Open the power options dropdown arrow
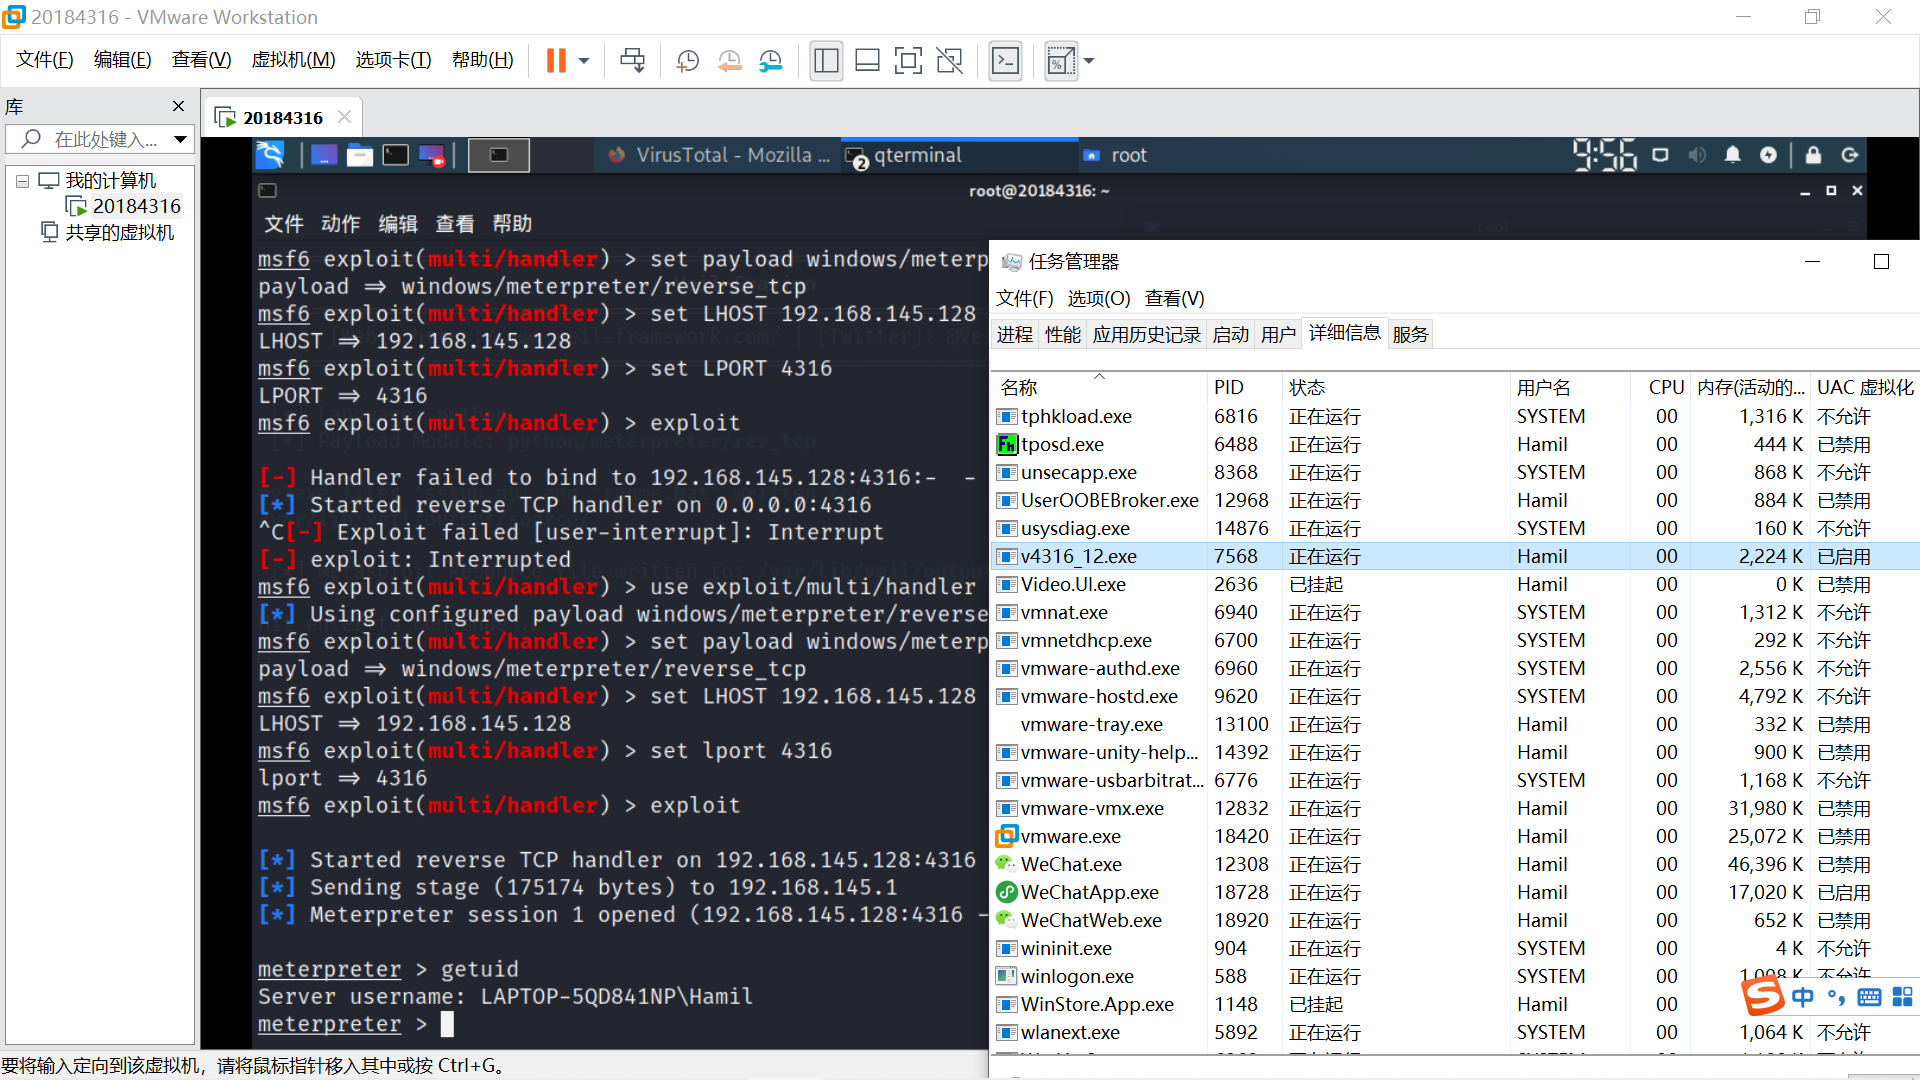 [584, 61]
